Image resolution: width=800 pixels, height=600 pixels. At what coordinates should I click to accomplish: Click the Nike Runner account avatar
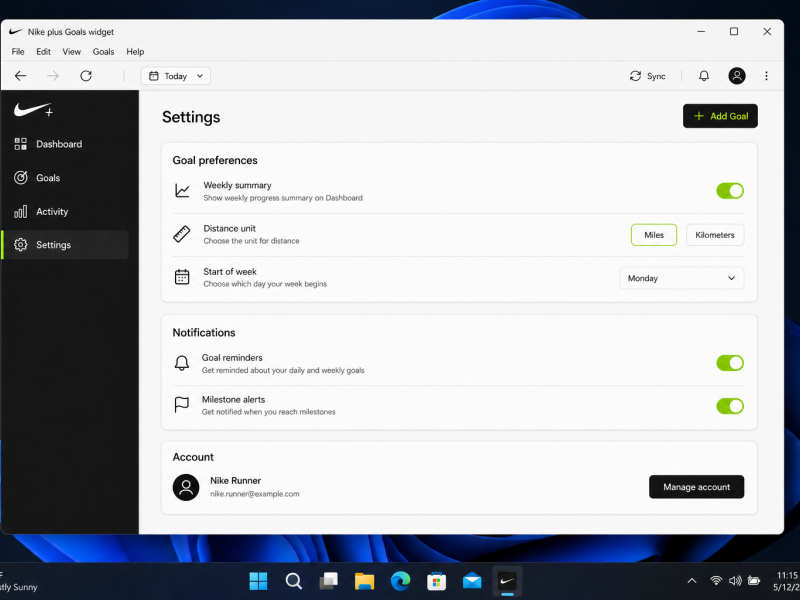click(186, 487)
